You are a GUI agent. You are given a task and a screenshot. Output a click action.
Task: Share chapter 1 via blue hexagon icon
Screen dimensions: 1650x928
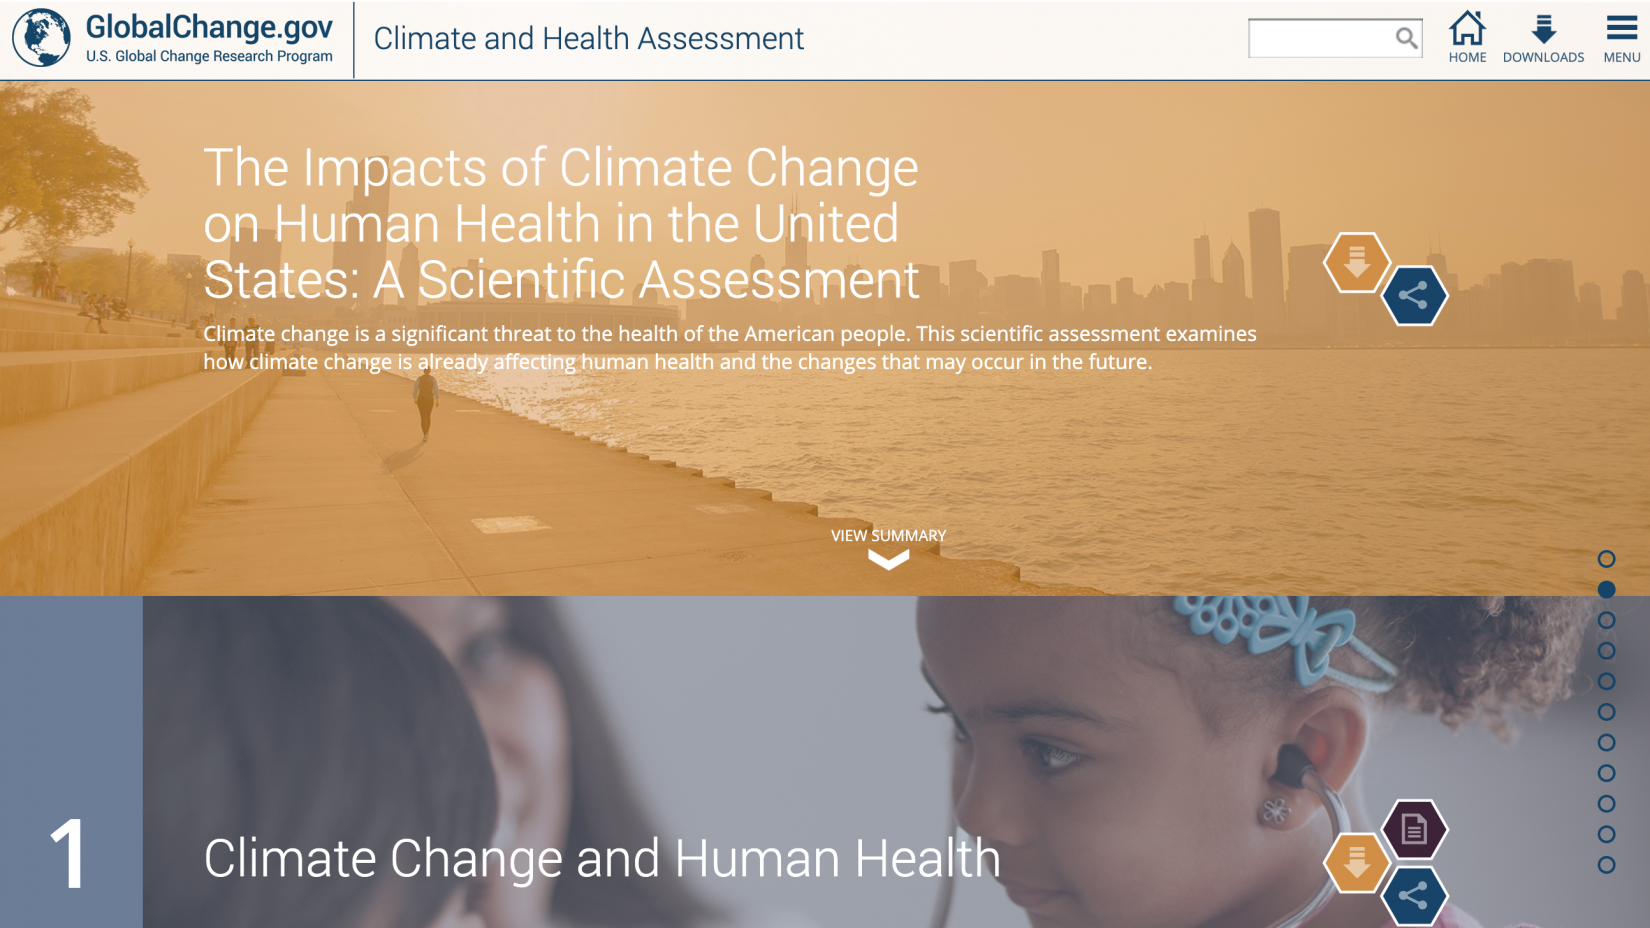tap(1414, 895)
